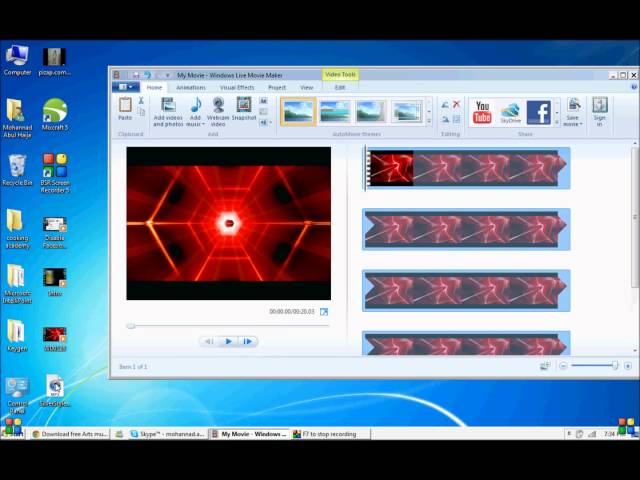Open the quick access toolbar customize arrow
Image resolution: width=640 pixels, height=480 pixels.
point(168,76)
